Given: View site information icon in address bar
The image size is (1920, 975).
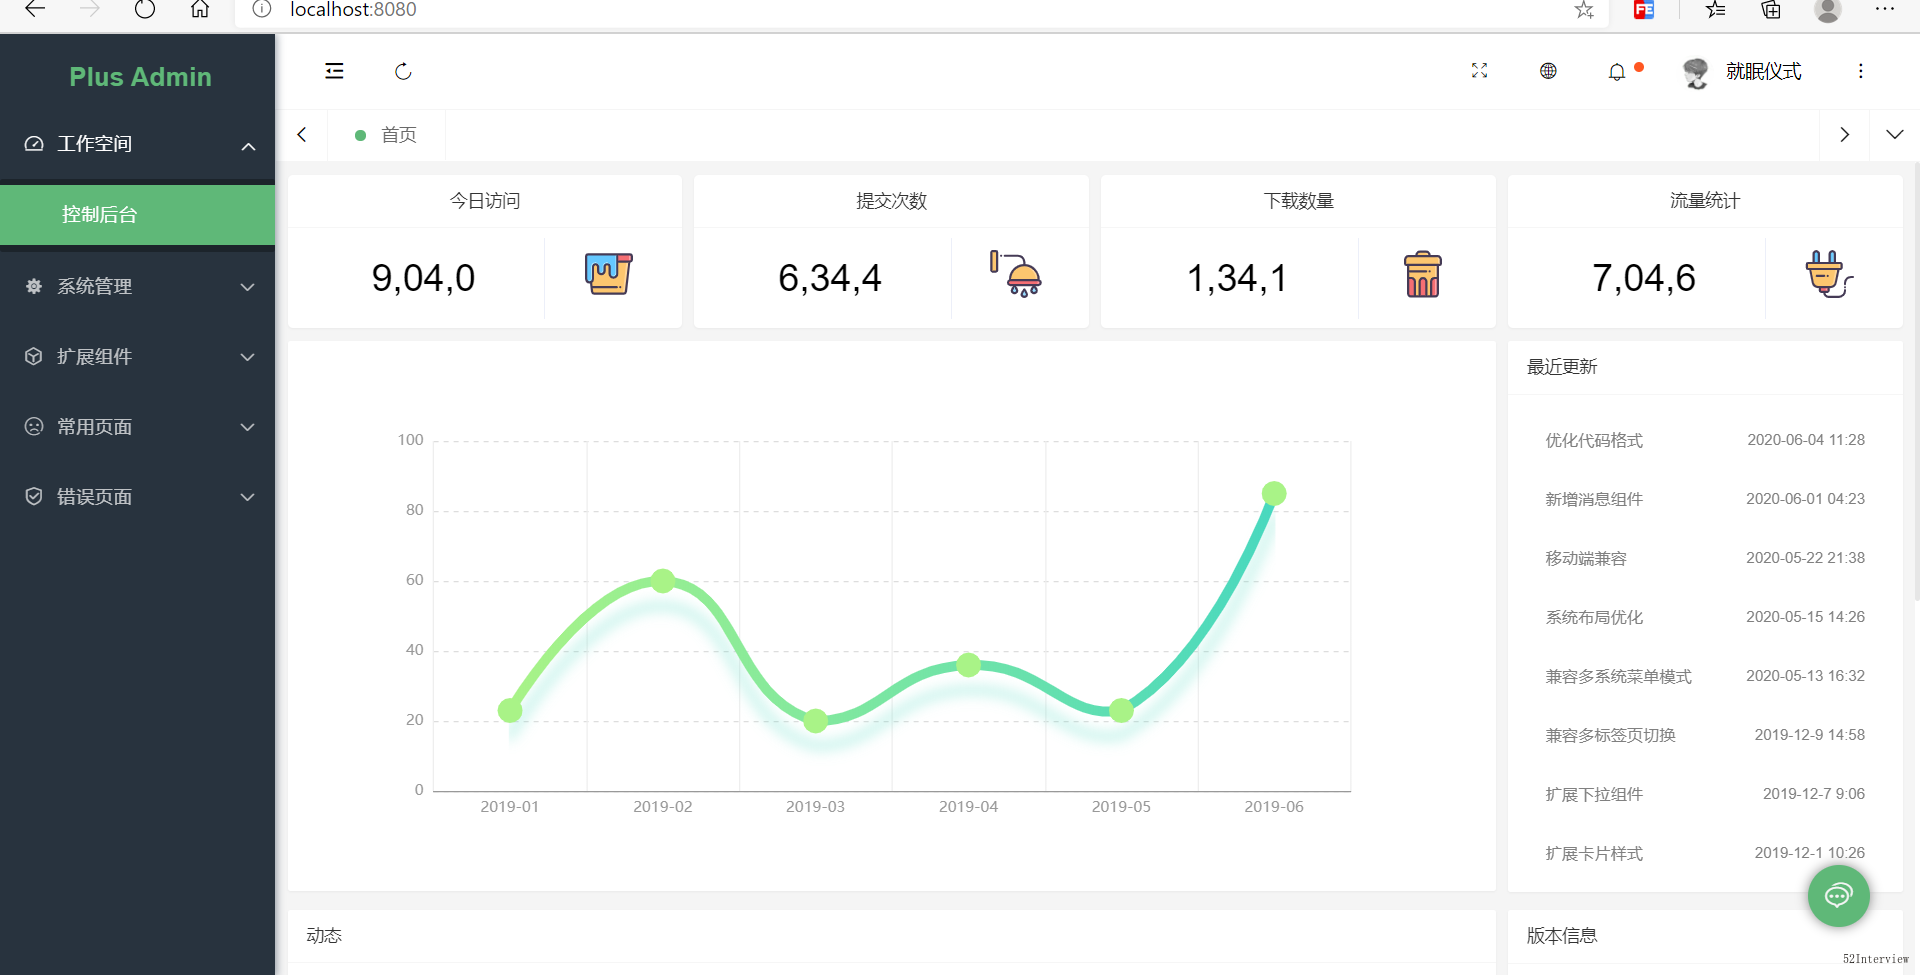Looking at the screenshot, I should [x=262, y=9].
